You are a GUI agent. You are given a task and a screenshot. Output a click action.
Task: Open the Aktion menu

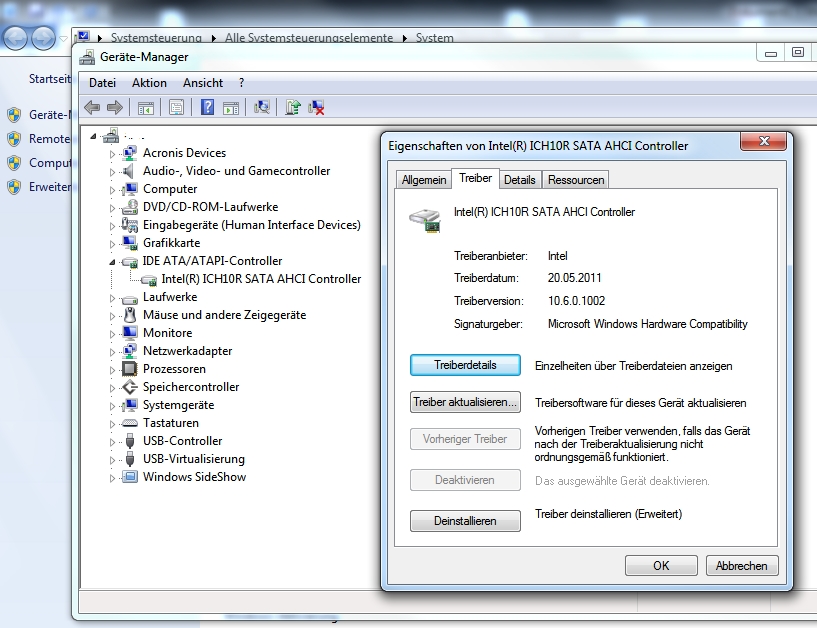tap(149, 83)
